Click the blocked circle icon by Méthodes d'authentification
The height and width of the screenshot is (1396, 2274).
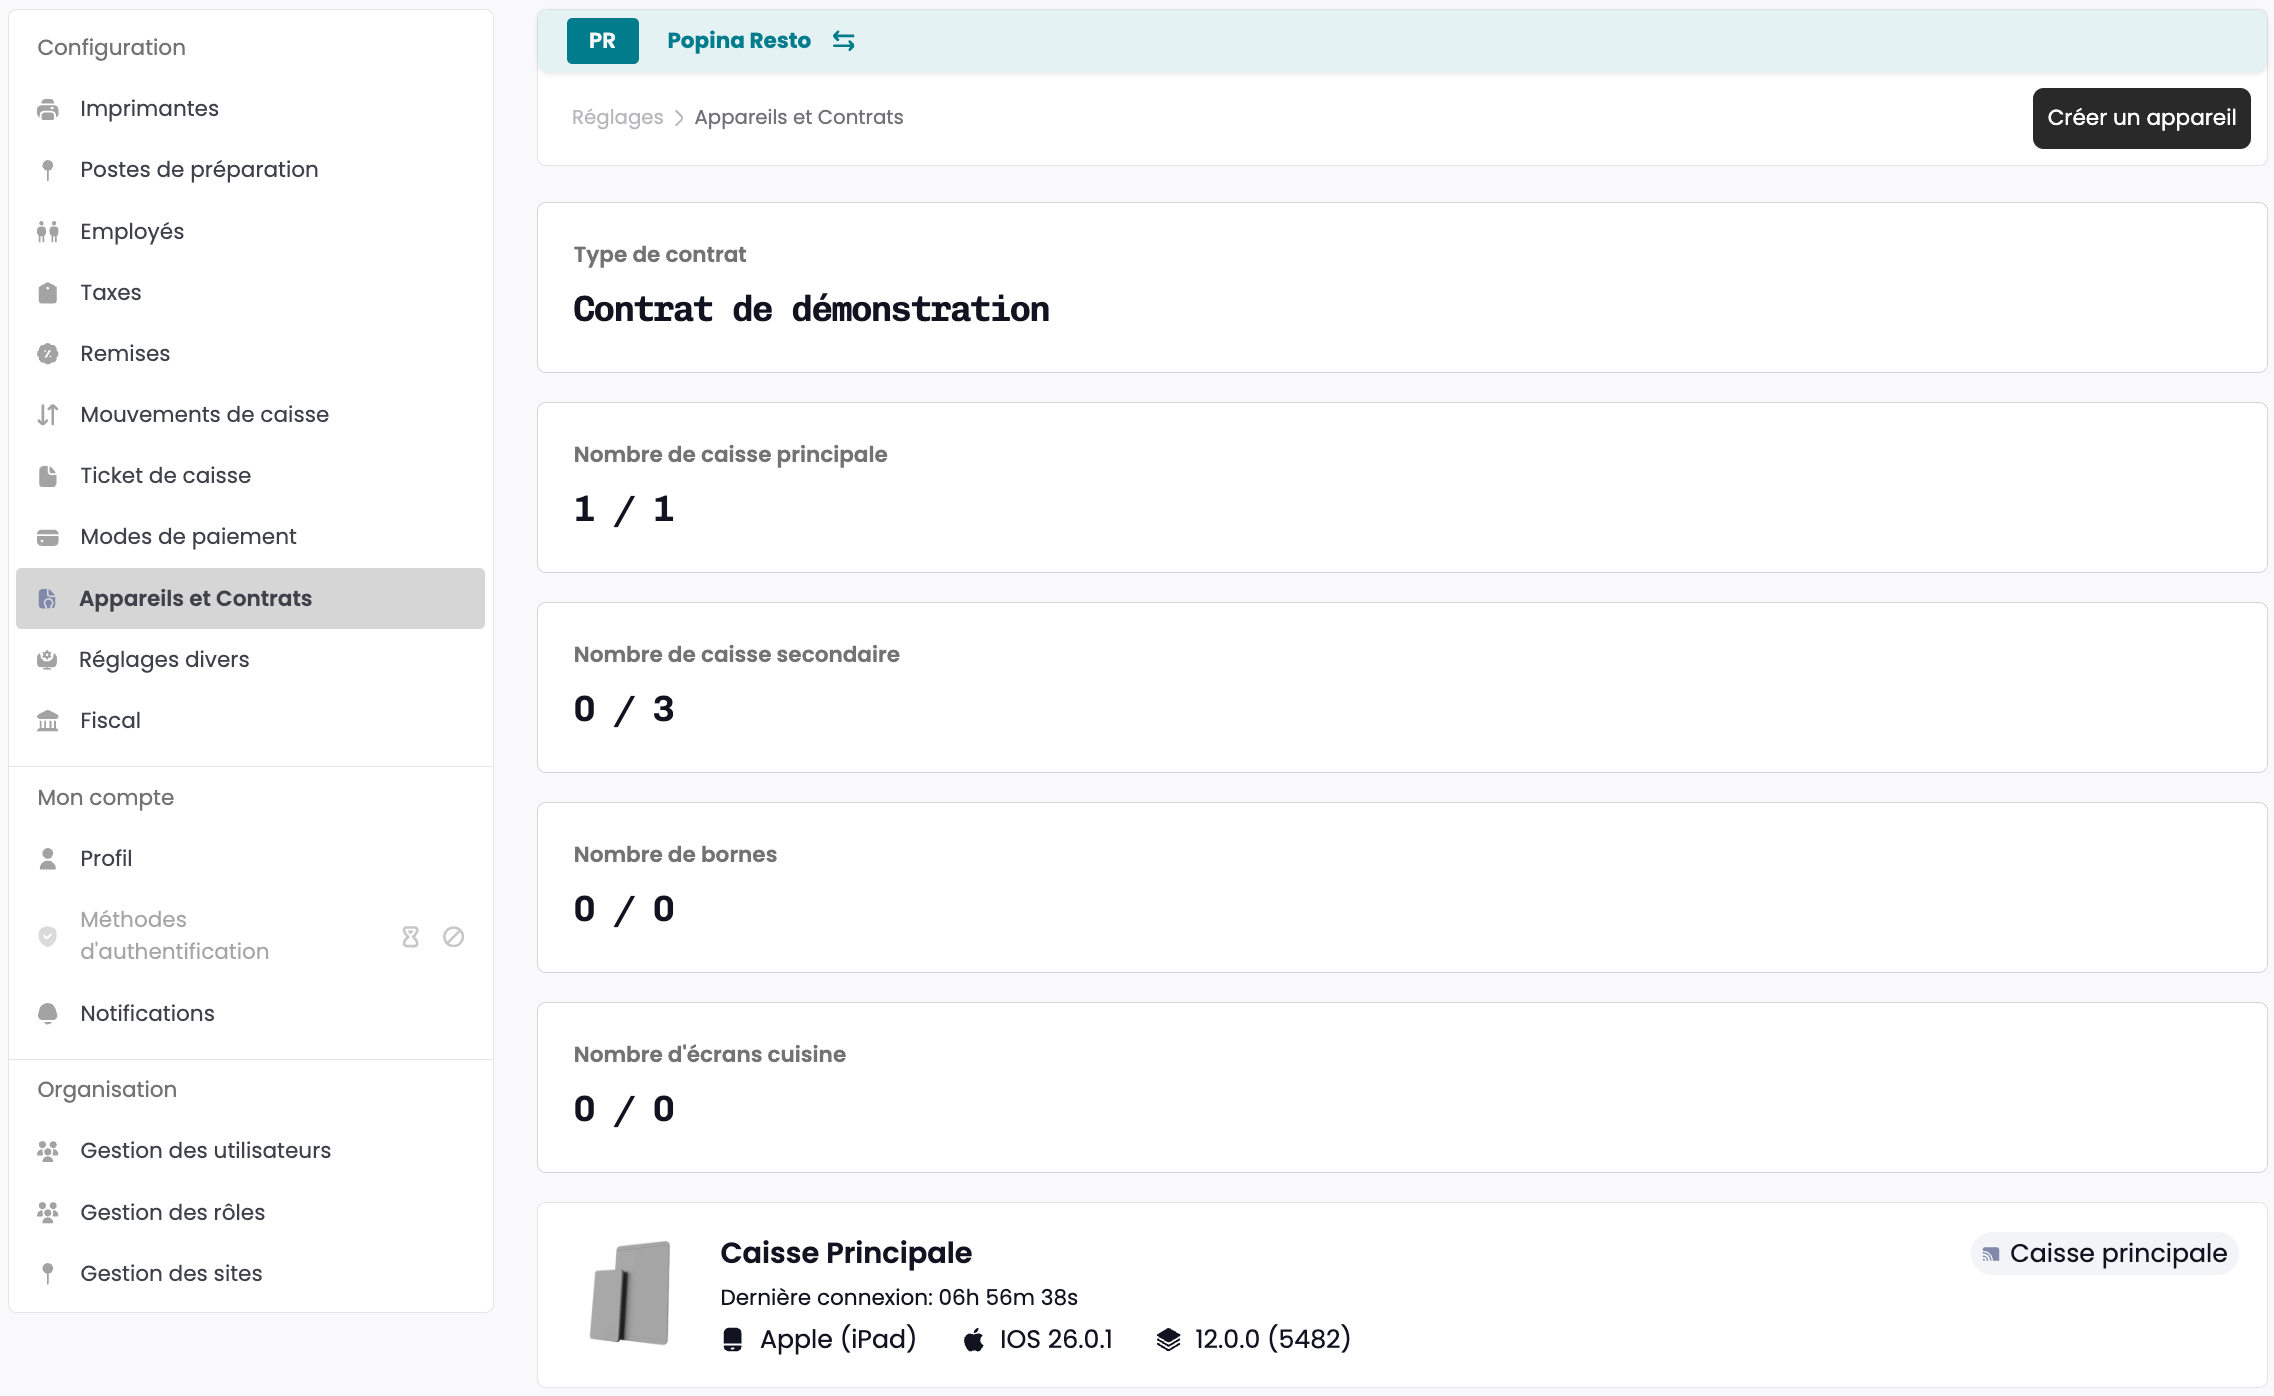[x=453, y=937]
